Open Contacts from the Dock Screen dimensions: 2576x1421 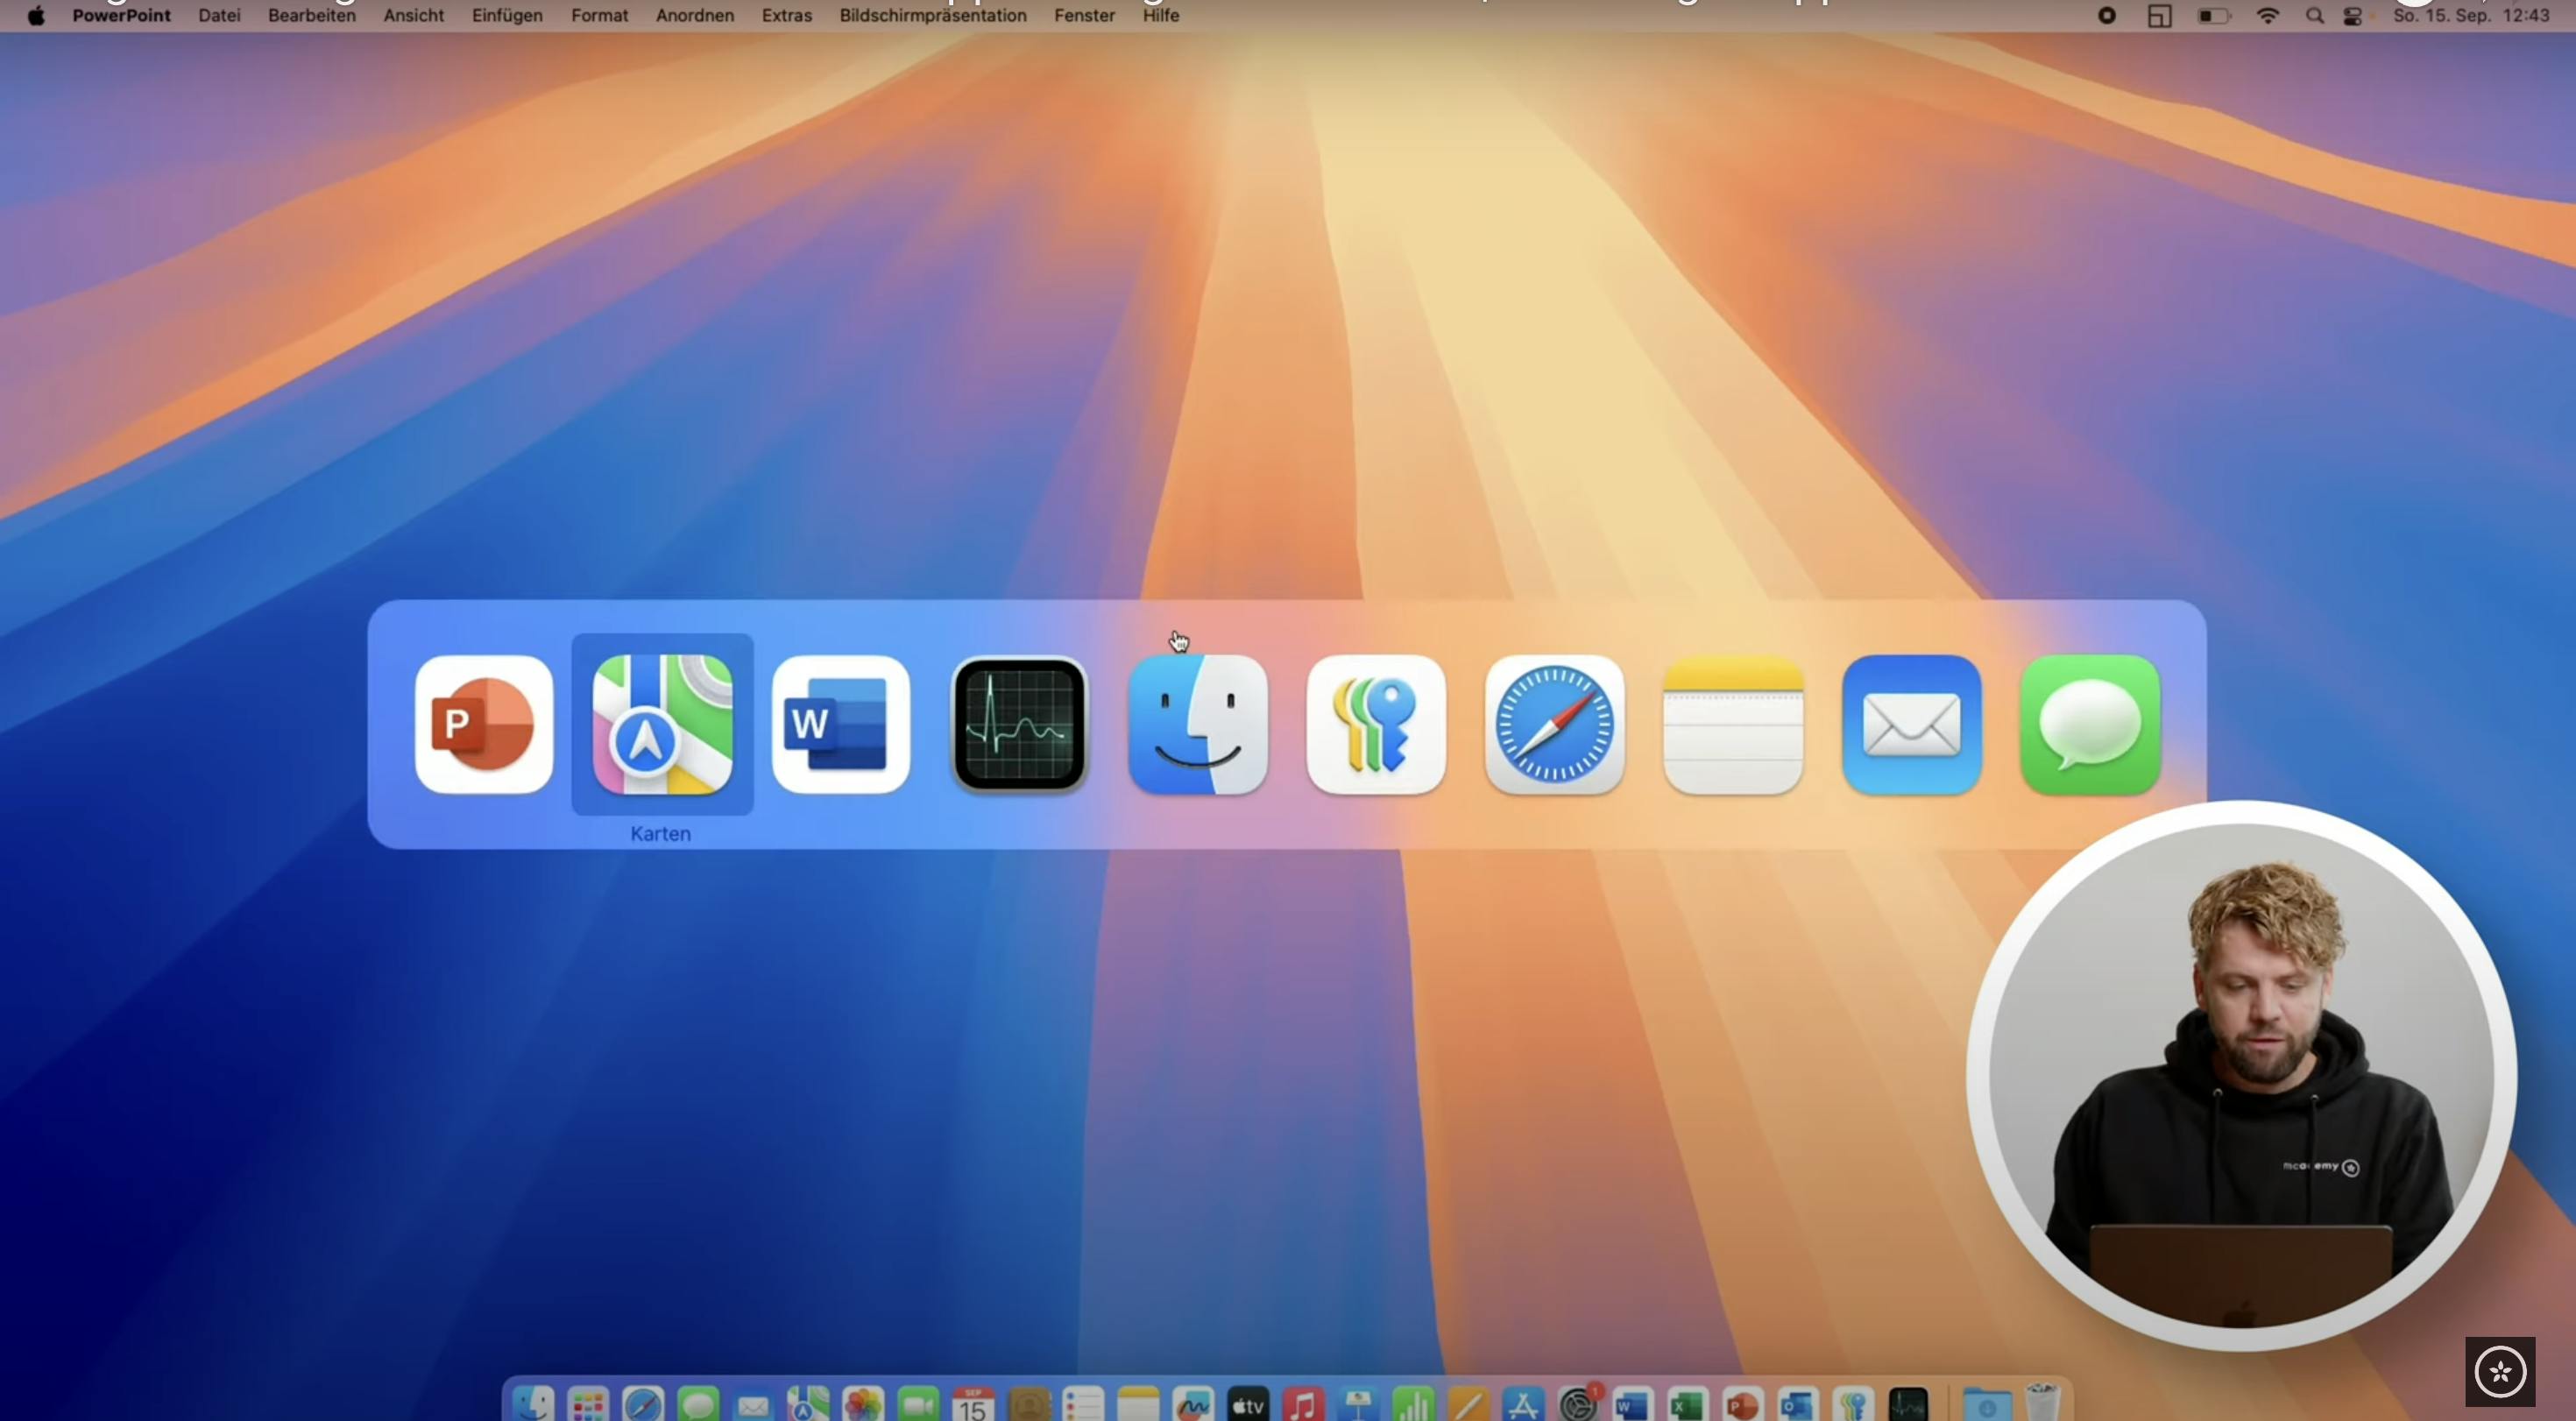(x=1029, y=1403)
